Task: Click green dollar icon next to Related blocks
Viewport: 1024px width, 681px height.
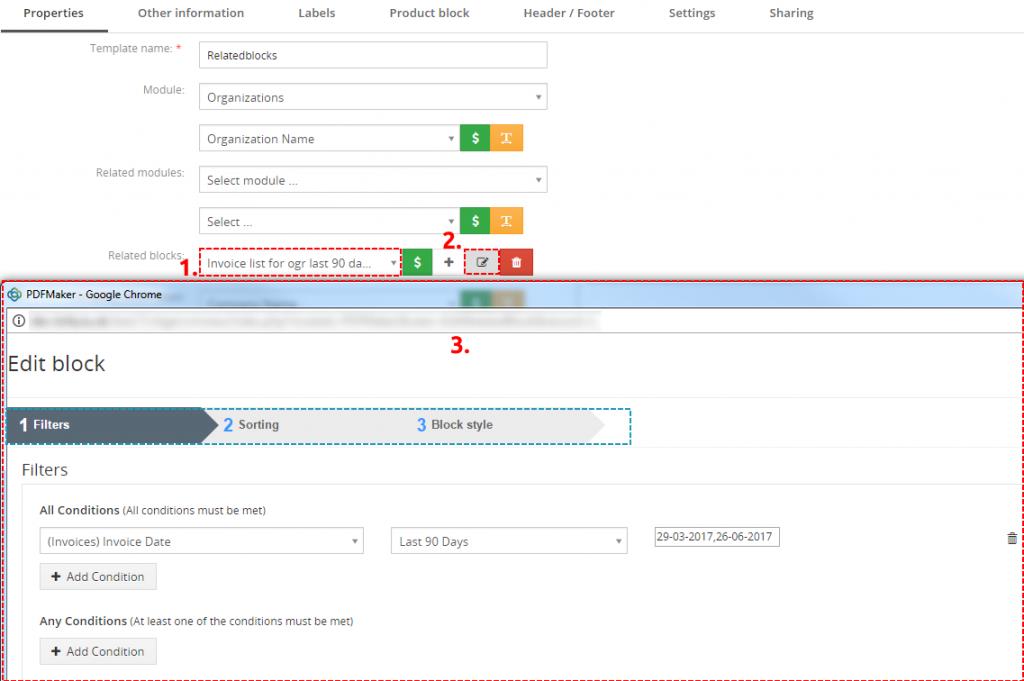Action: pos(417,262)
